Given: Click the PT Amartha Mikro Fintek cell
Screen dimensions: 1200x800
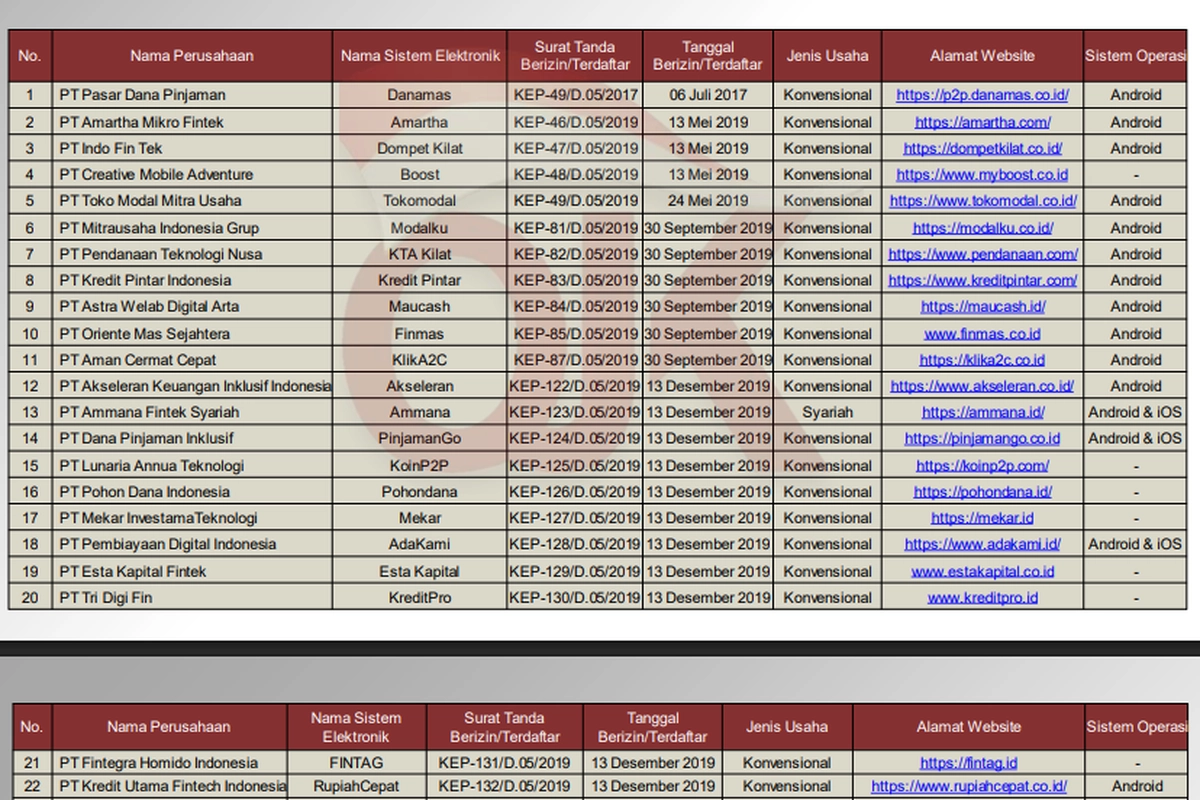Looking at the screenshot, I should coord(141,122).
